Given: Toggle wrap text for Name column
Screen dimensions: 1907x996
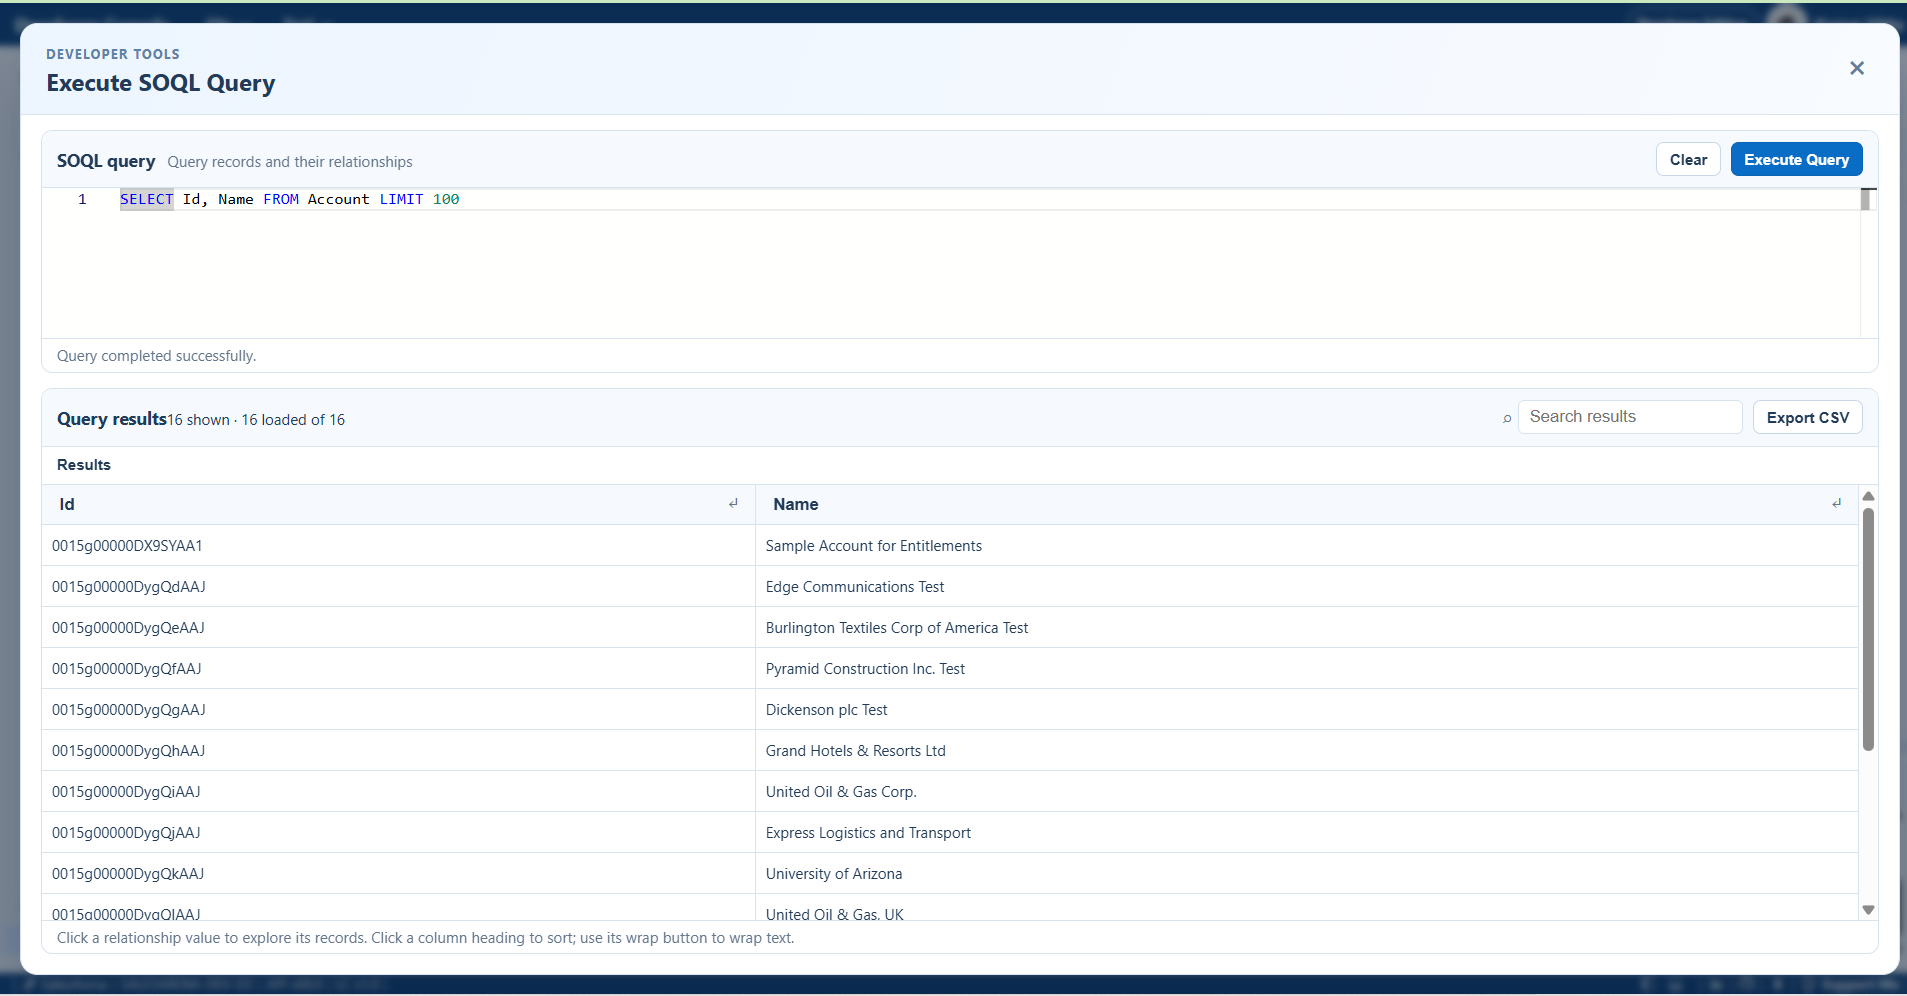Looking at the screenshot, I should coord(1836,504).
